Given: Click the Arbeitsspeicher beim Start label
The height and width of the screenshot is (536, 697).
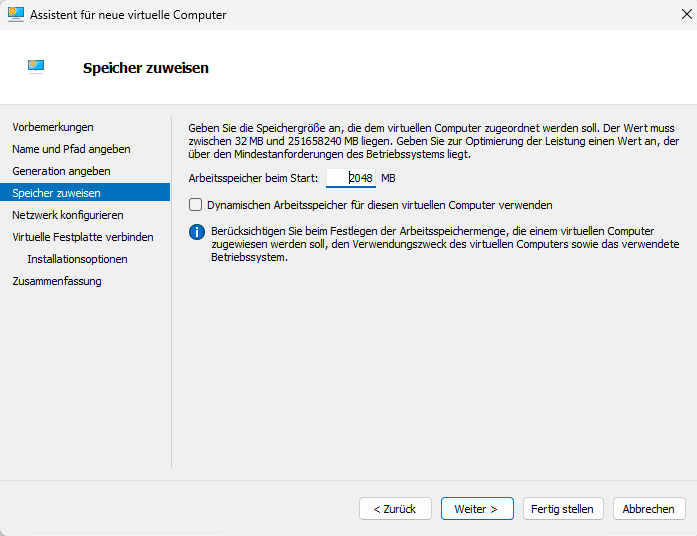Looking at the screenshot, I should (x=253, y=178).
